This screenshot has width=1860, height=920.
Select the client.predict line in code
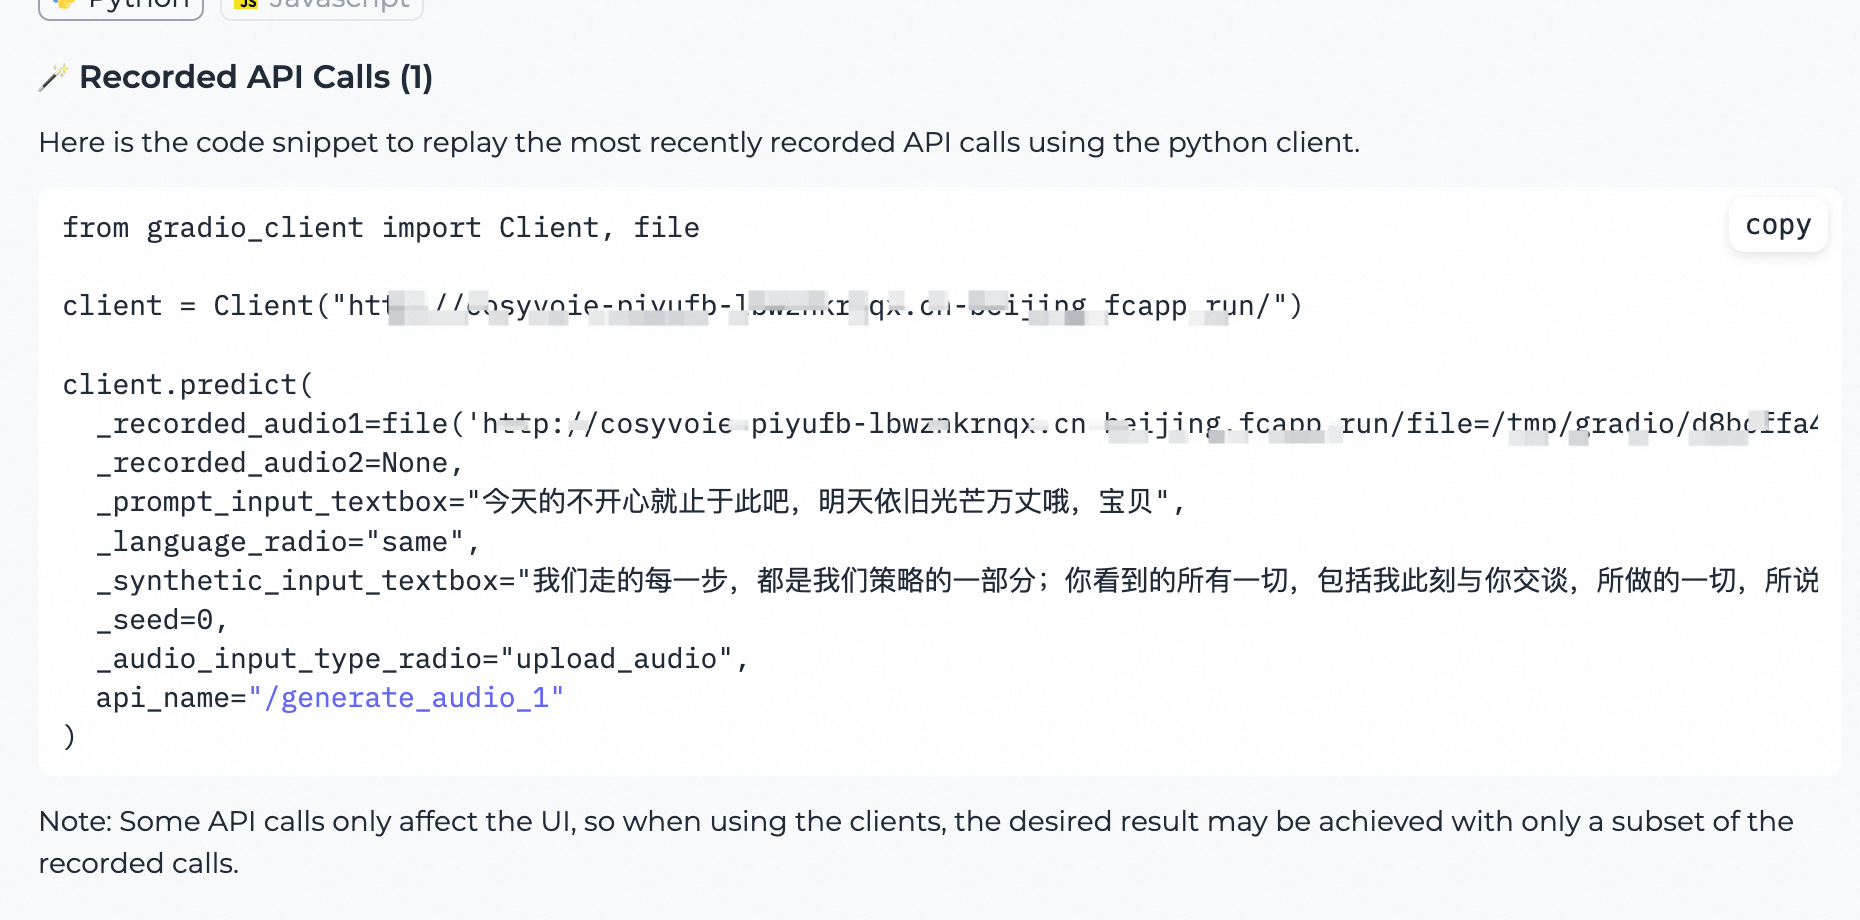(186, 384)
